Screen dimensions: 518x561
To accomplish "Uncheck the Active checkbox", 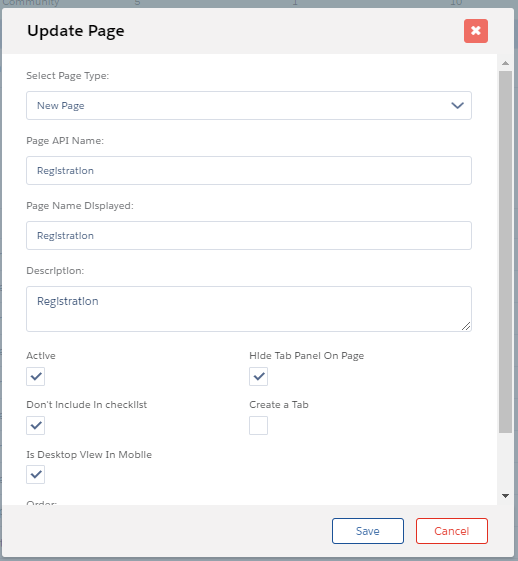I will point(35,376).
